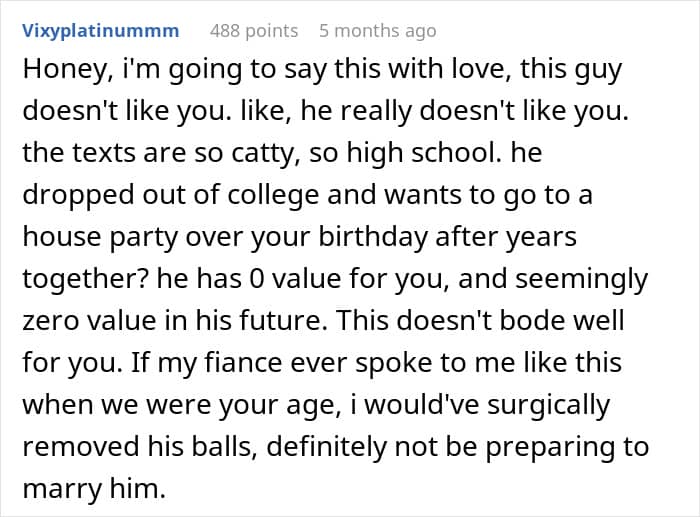The height and width of the screenshot is (517, 700).
Task: Click the 488 points score
Action: tap(254, 30)
